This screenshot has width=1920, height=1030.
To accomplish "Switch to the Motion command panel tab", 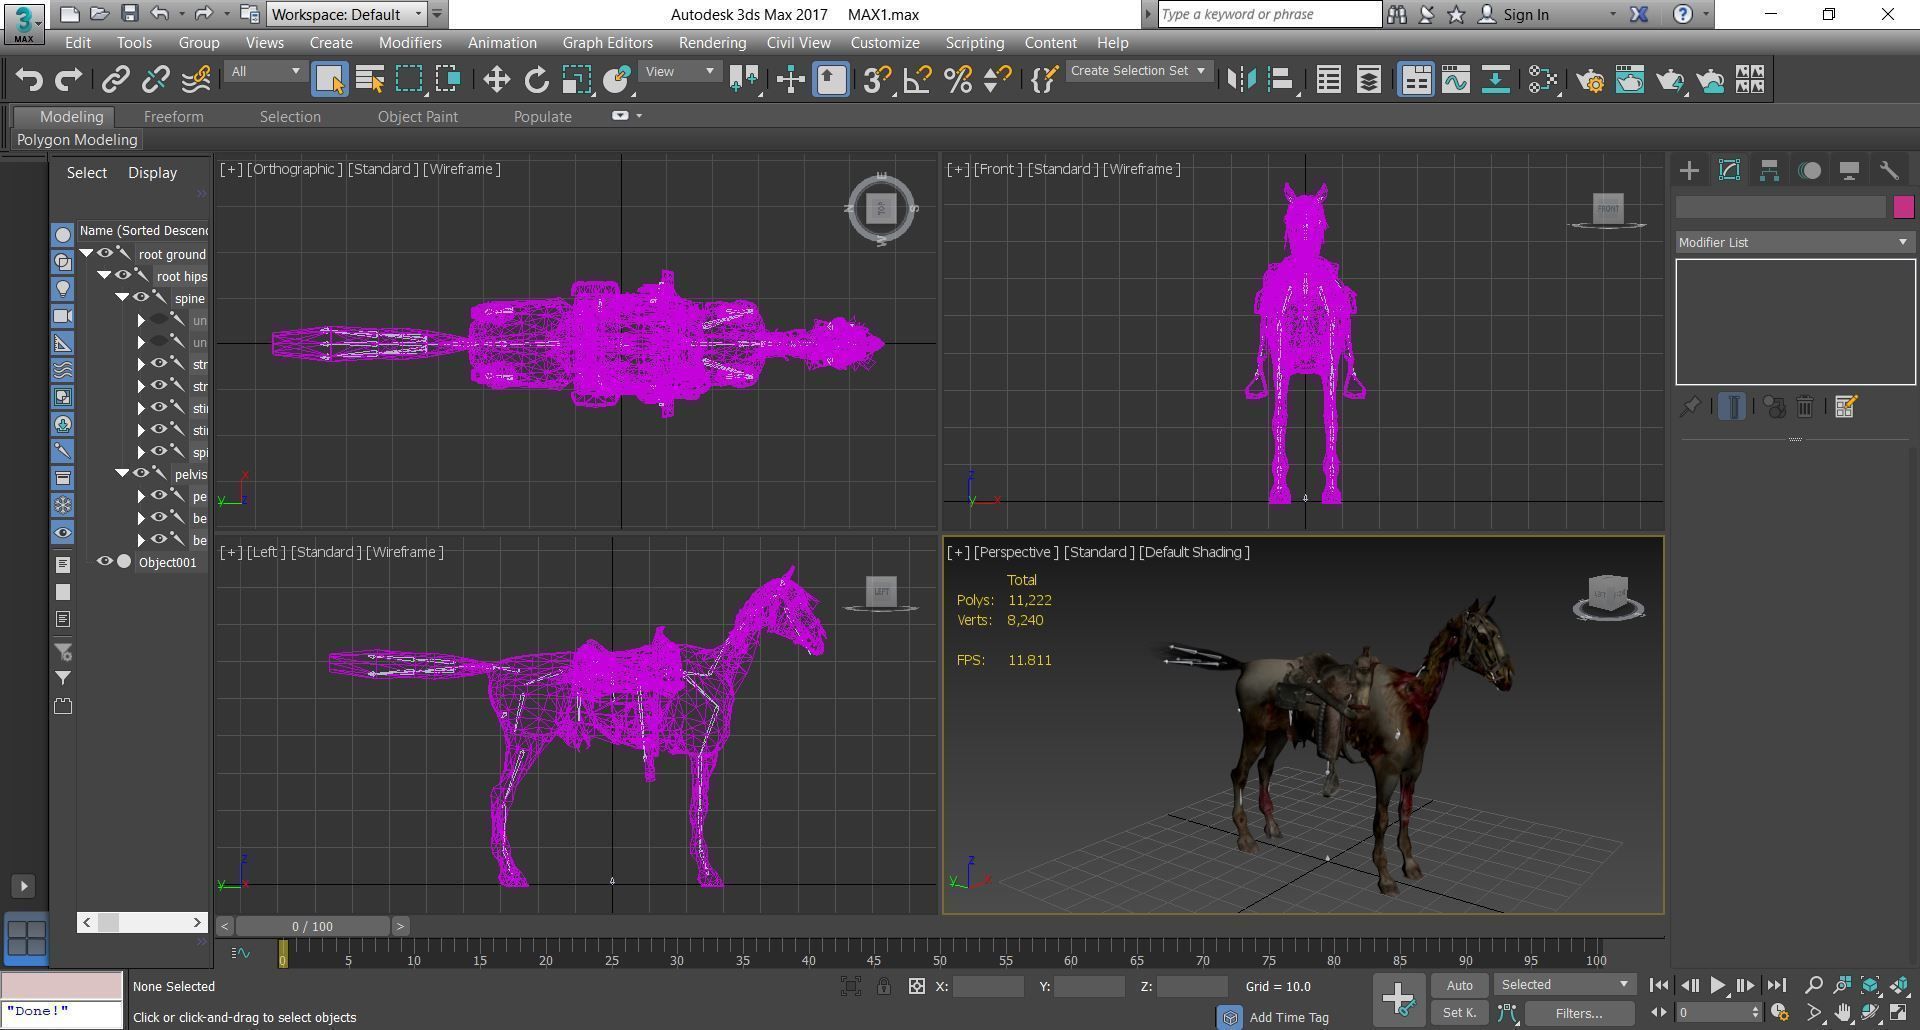I will pyautogui.click(x=1809, y=171).
